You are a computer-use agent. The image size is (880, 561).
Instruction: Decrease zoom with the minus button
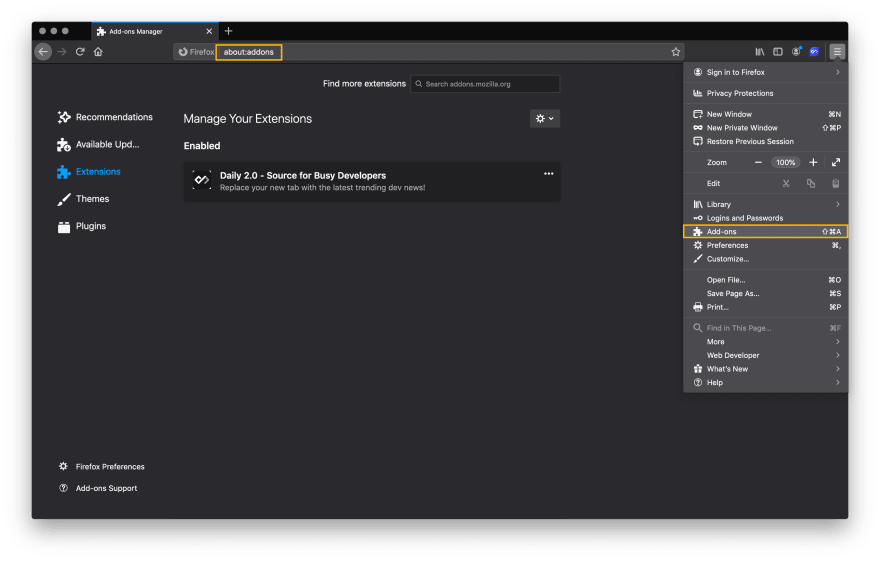tap(758, 162)
